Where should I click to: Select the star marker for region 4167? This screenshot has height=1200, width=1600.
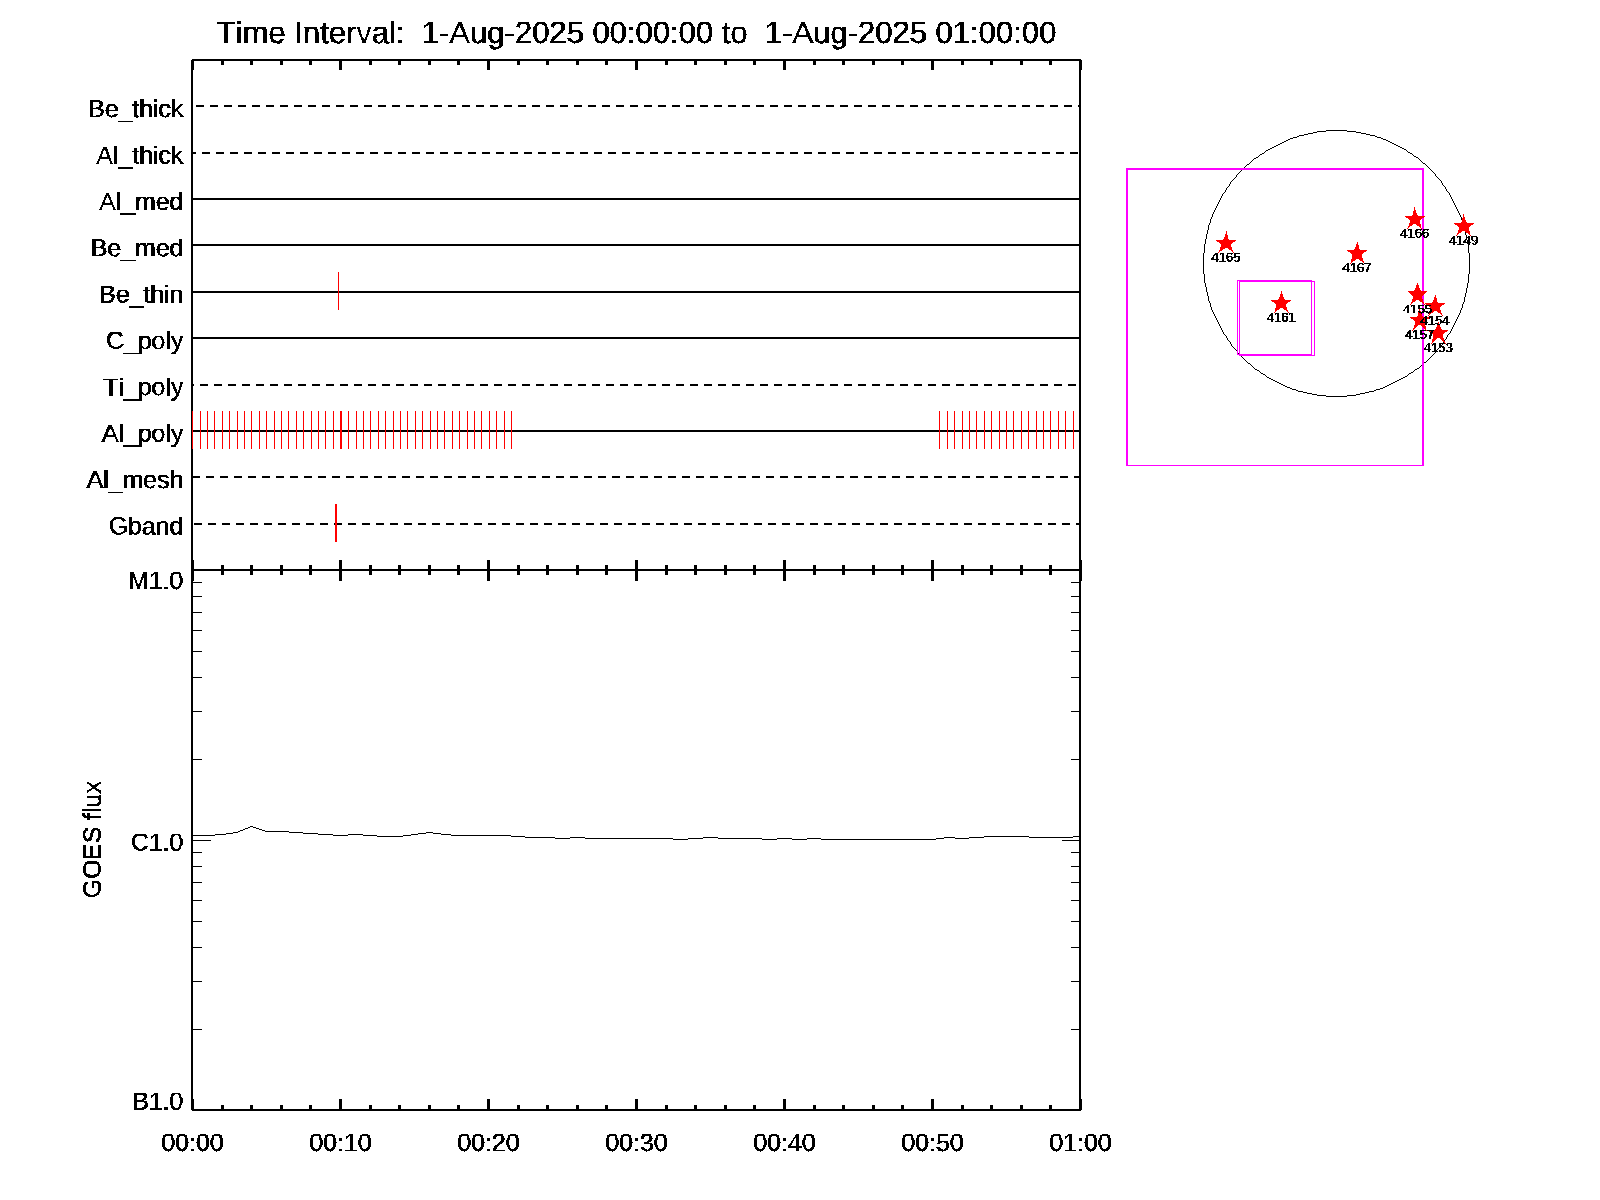click(1357, 253)
